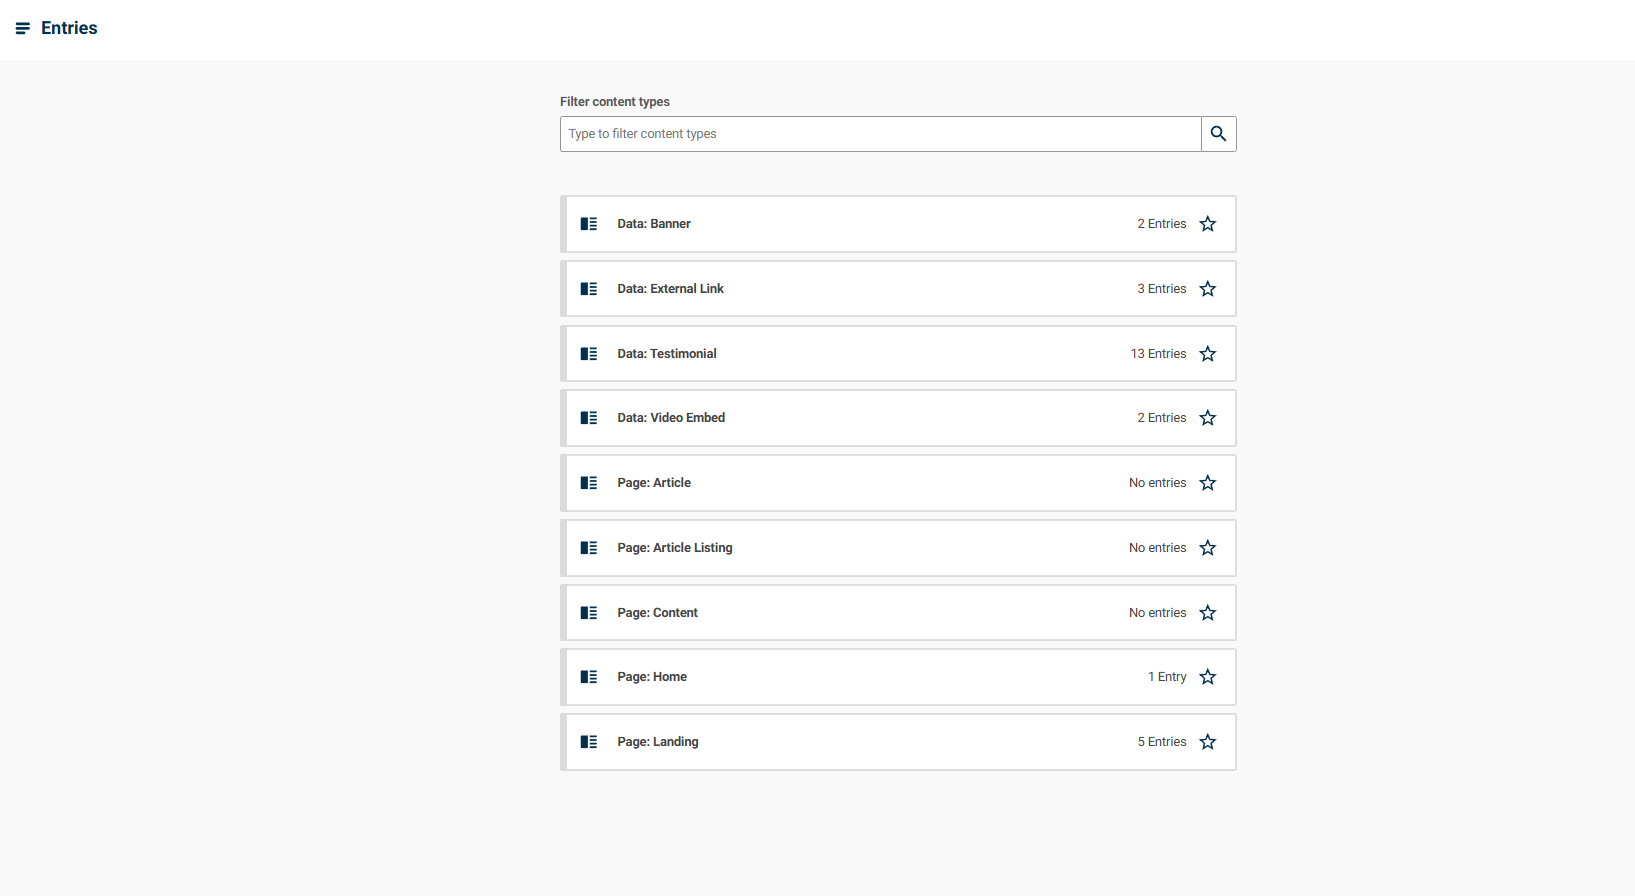Open Page: Content entries
Image resolution: width=1635 pixels, height=896 pixels.
898,613
